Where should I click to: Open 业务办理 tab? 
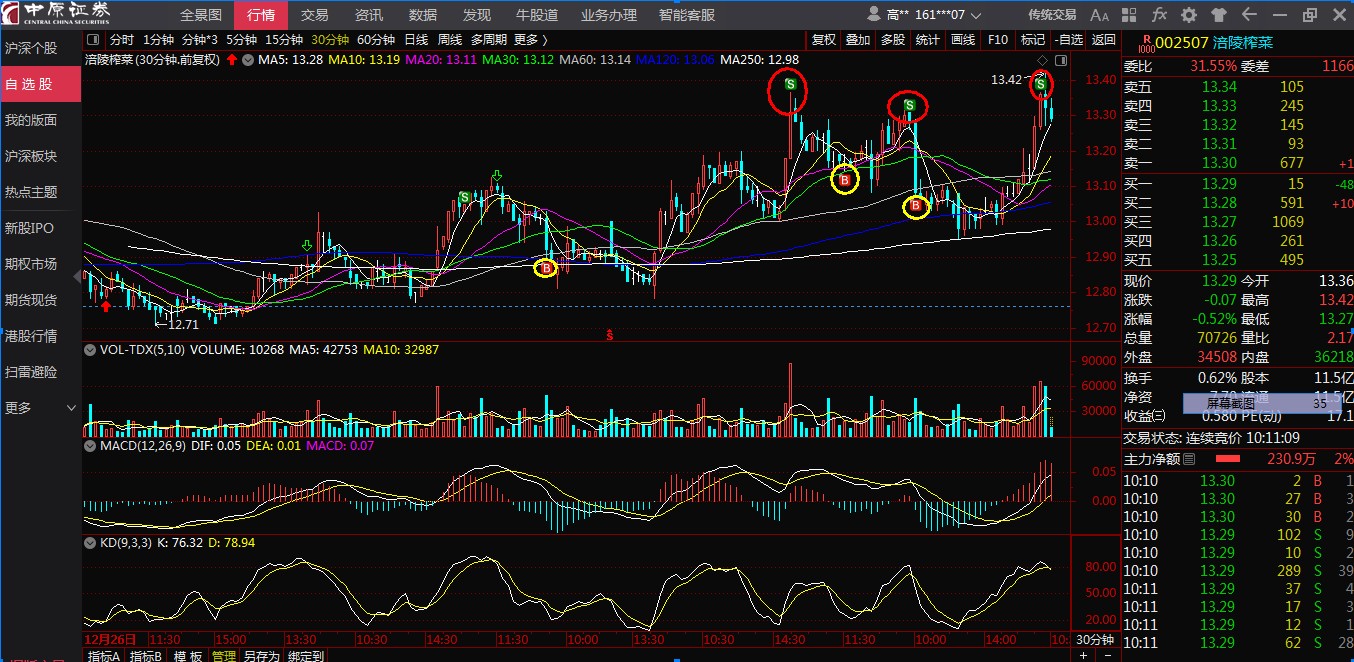click(609, 15)
